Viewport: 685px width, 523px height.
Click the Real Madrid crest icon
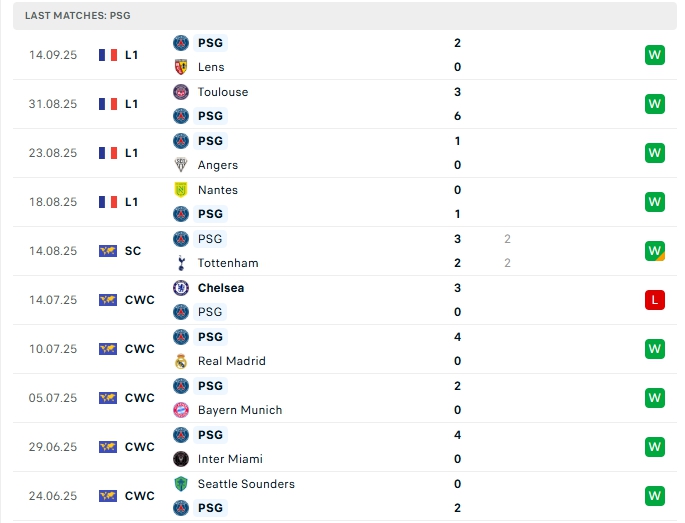[x=181, y=361]
